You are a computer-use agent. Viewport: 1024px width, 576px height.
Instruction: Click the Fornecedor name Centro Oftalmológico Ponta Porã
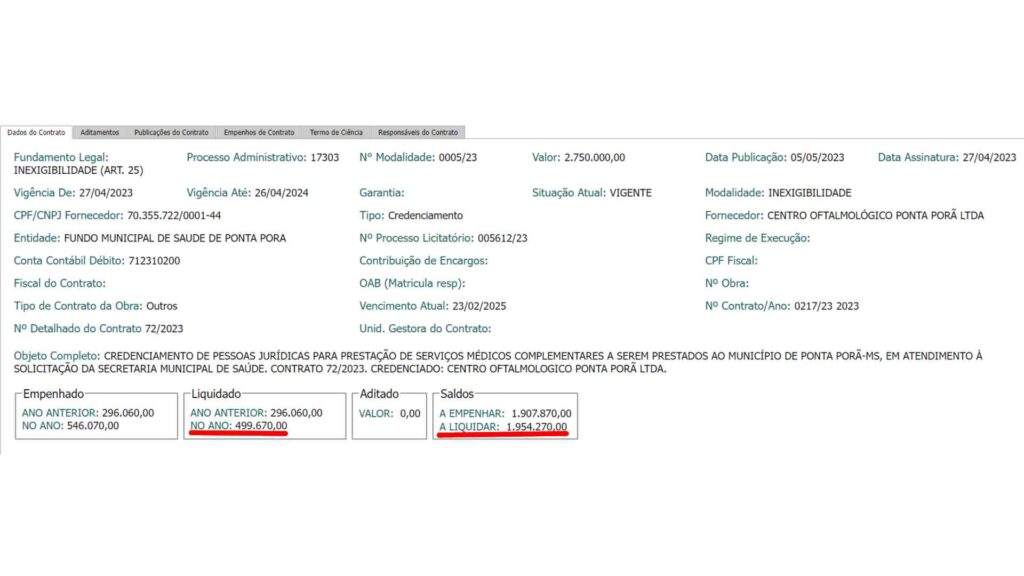coord(875,215)
